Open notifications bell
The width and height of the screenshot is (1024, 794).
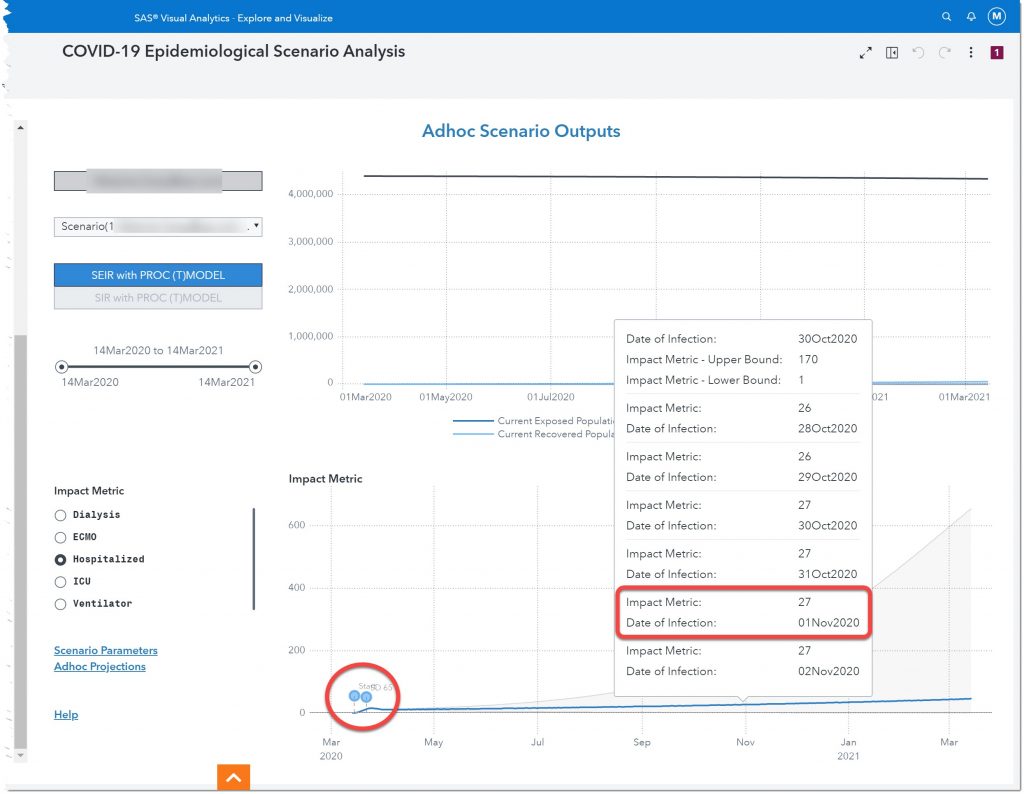[971, 17]
